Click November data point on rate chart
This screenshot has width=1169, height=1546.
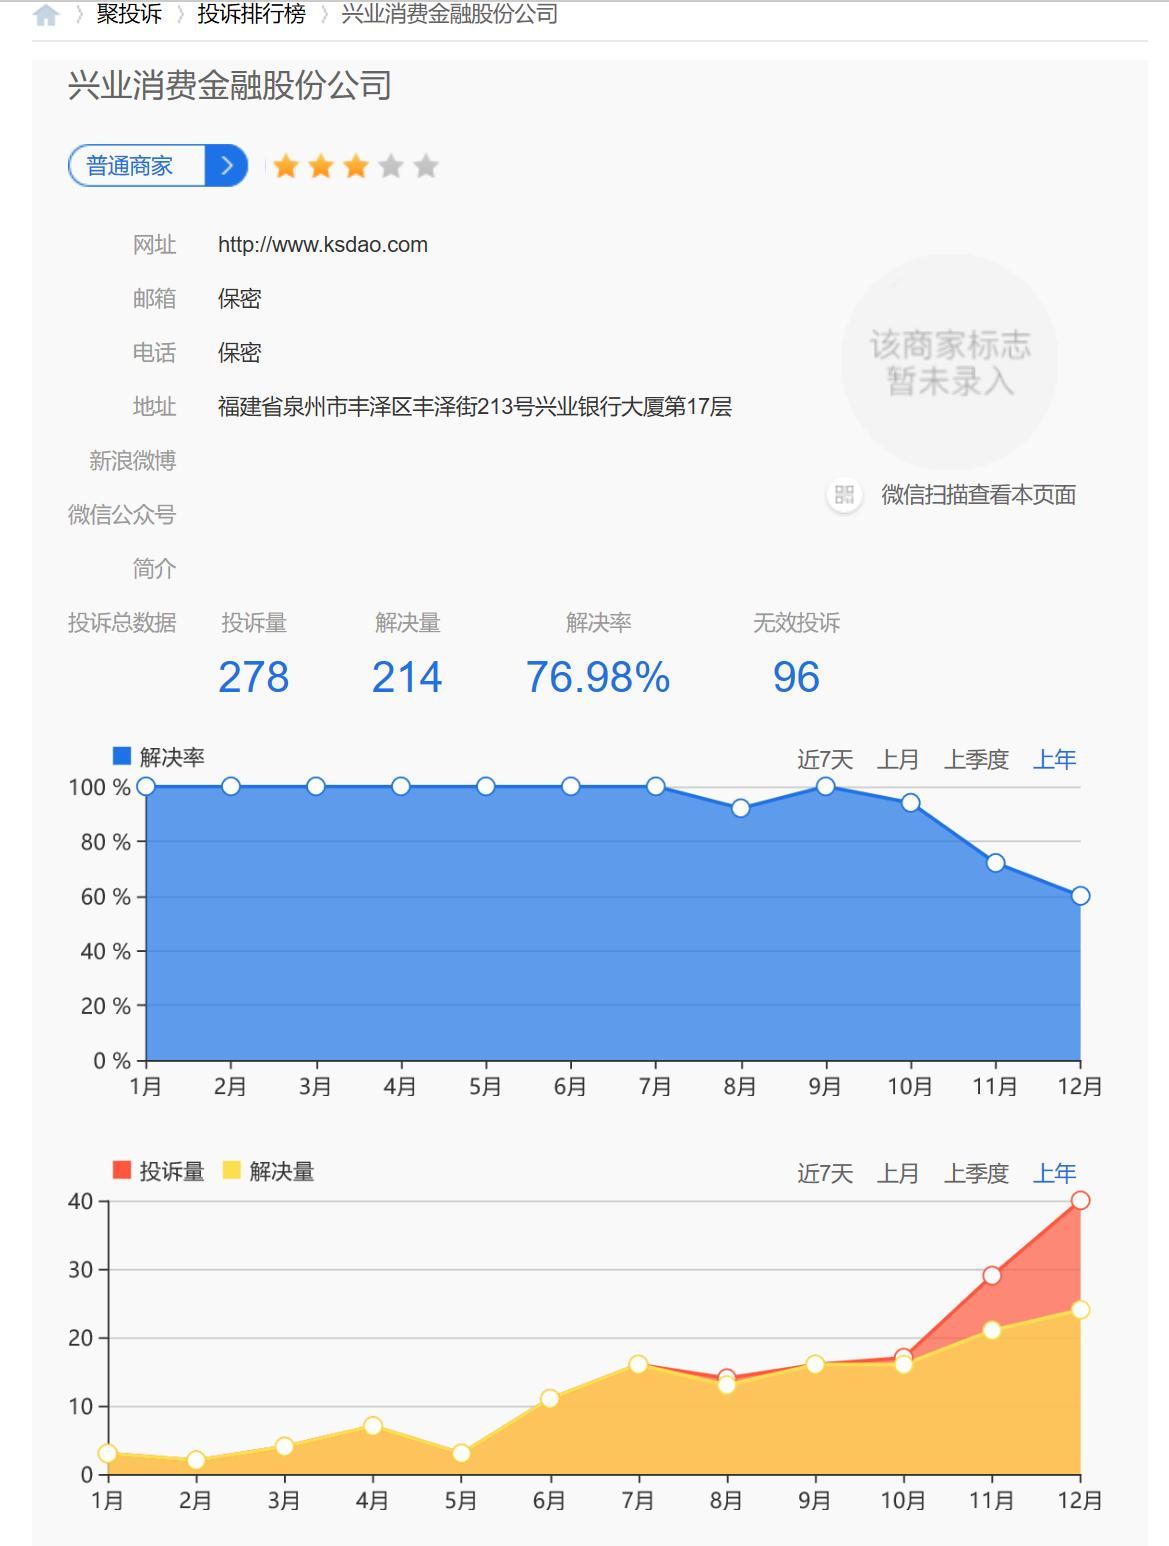pyautogui.click(x=995, y=863)
